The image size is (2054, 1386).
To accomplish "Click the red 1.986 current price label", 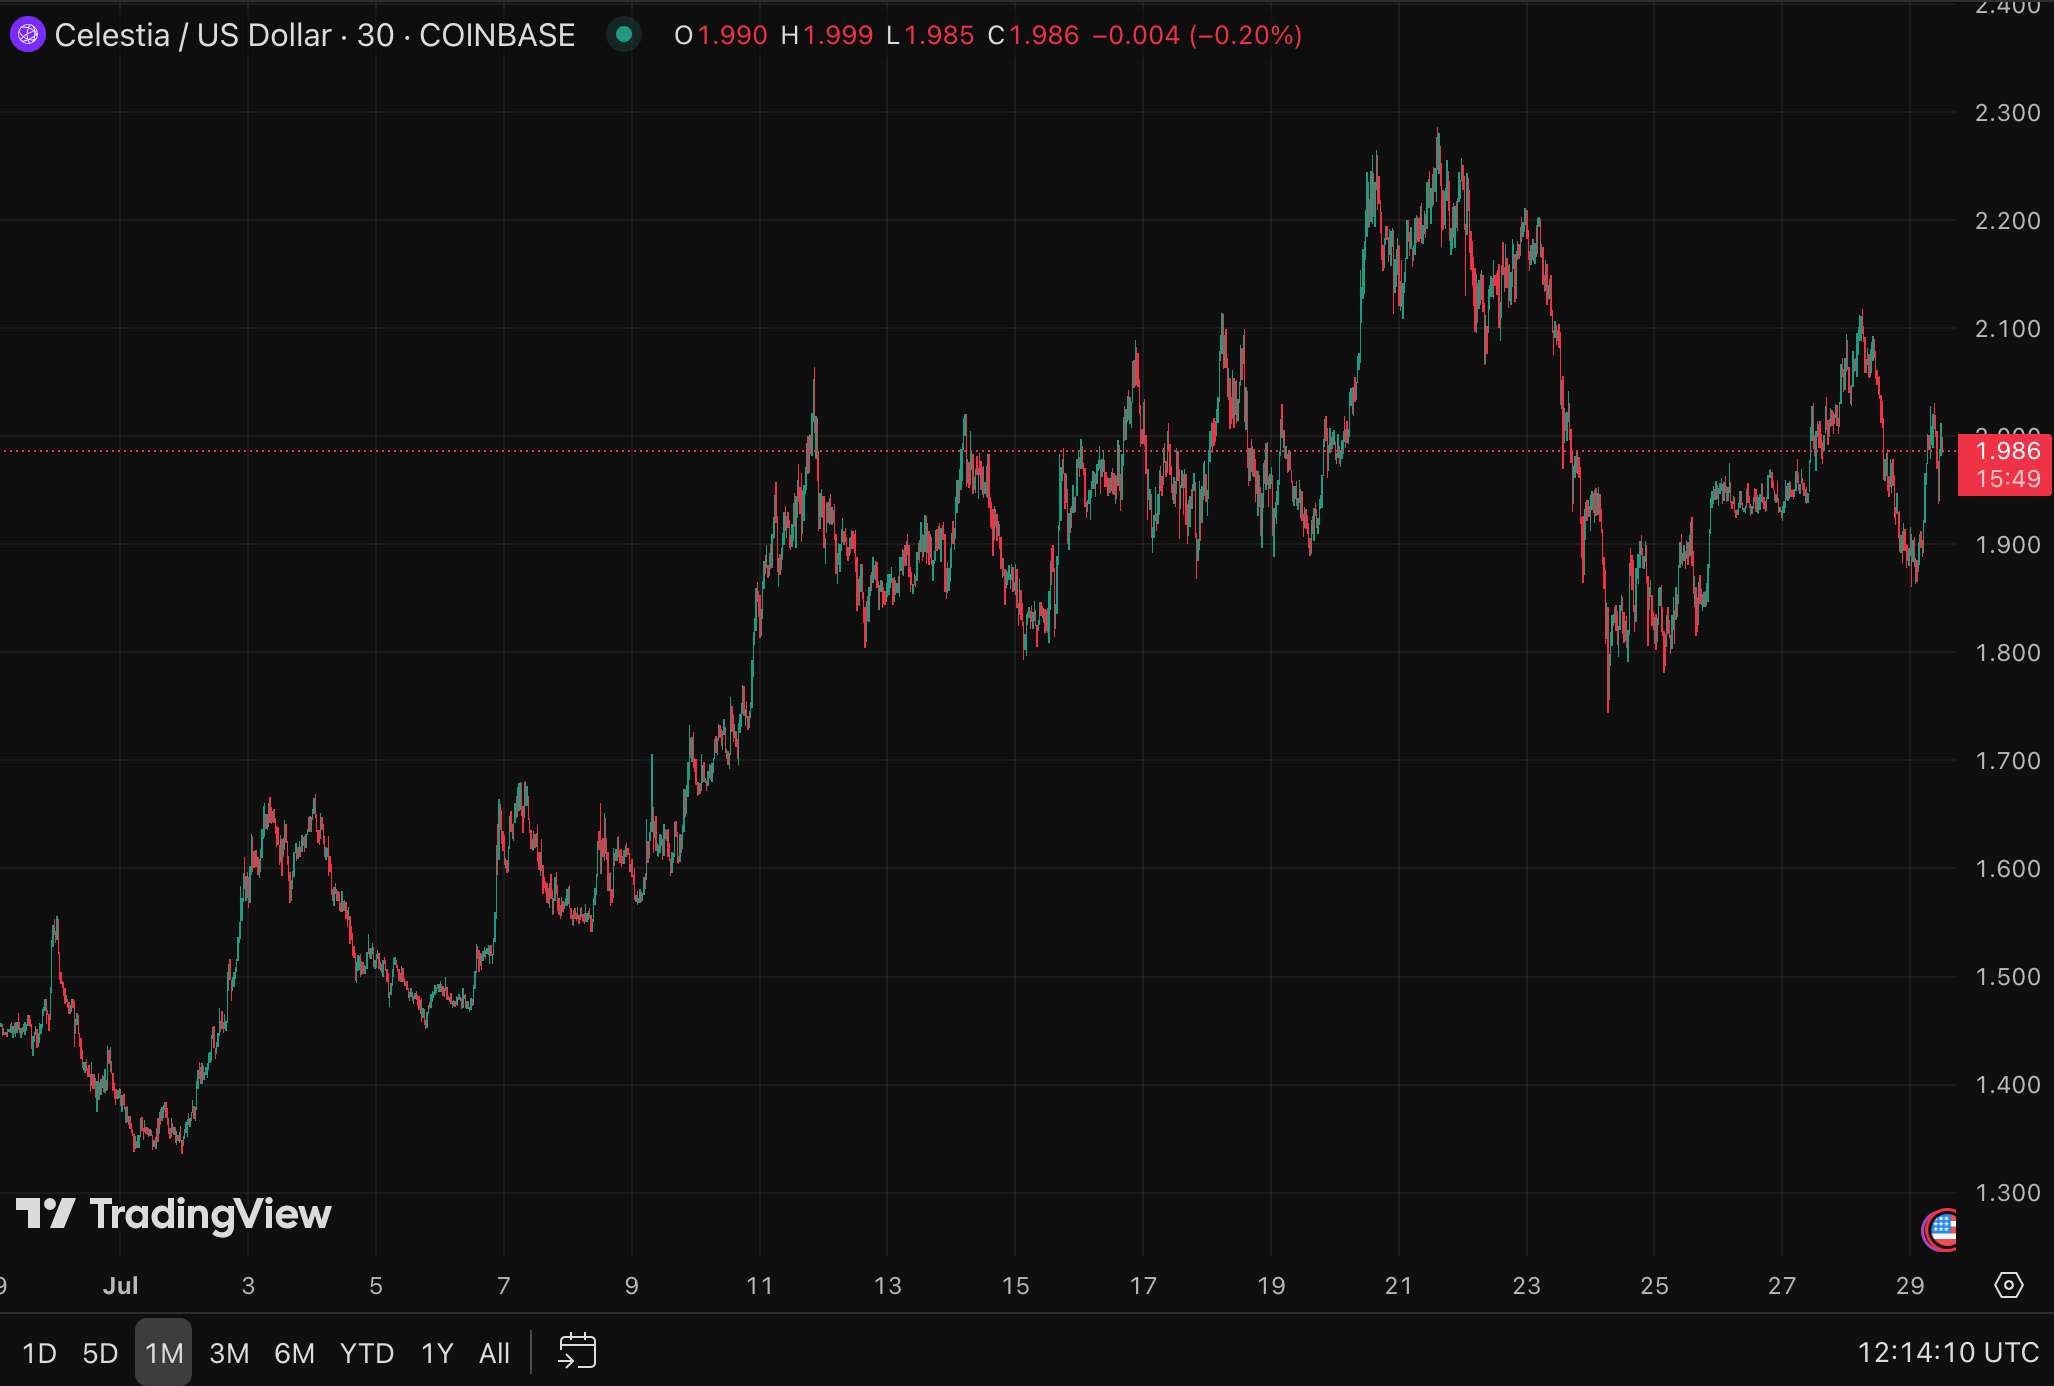I will click(2004, 464).
